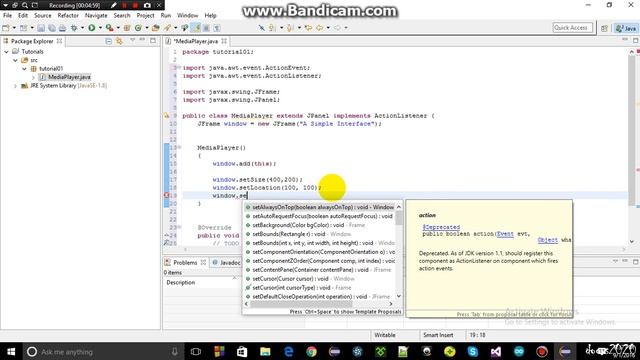The width and height of the screenshot is (640, 360).
Task: Click the Run External Tools icon
Action: (109, 28)
